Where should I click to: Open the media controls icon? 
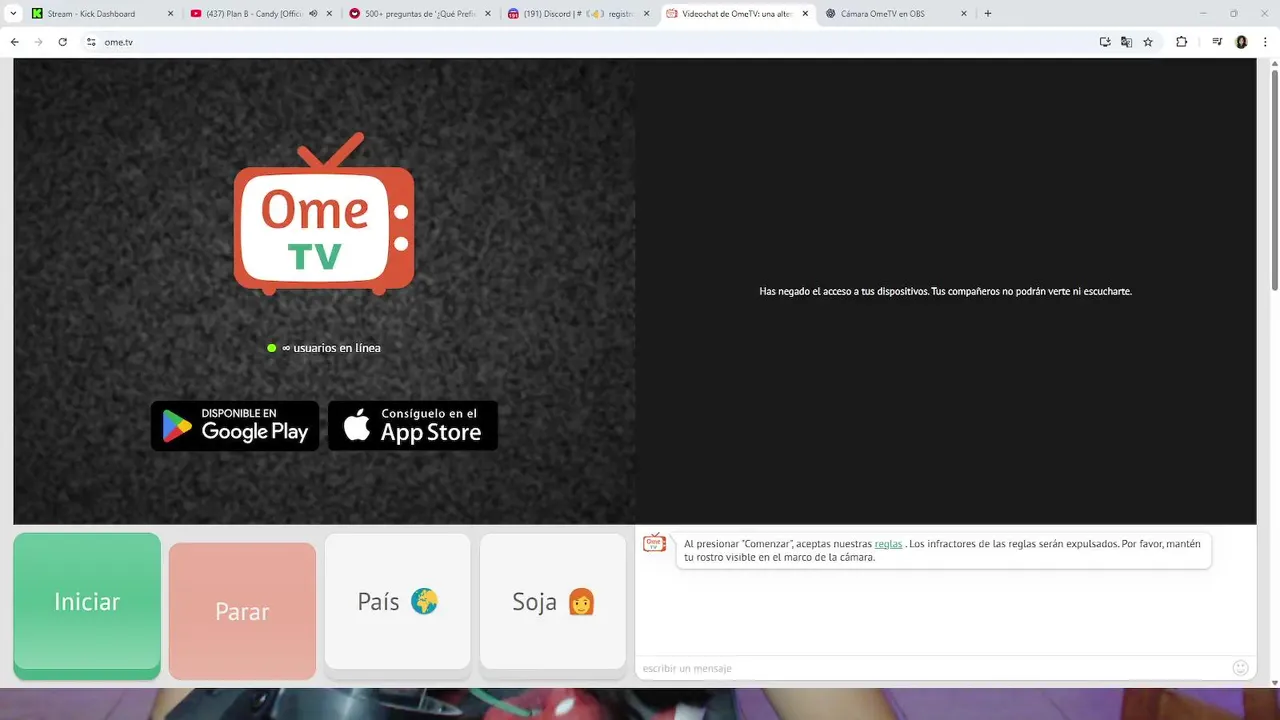[x=1217, y=42]
